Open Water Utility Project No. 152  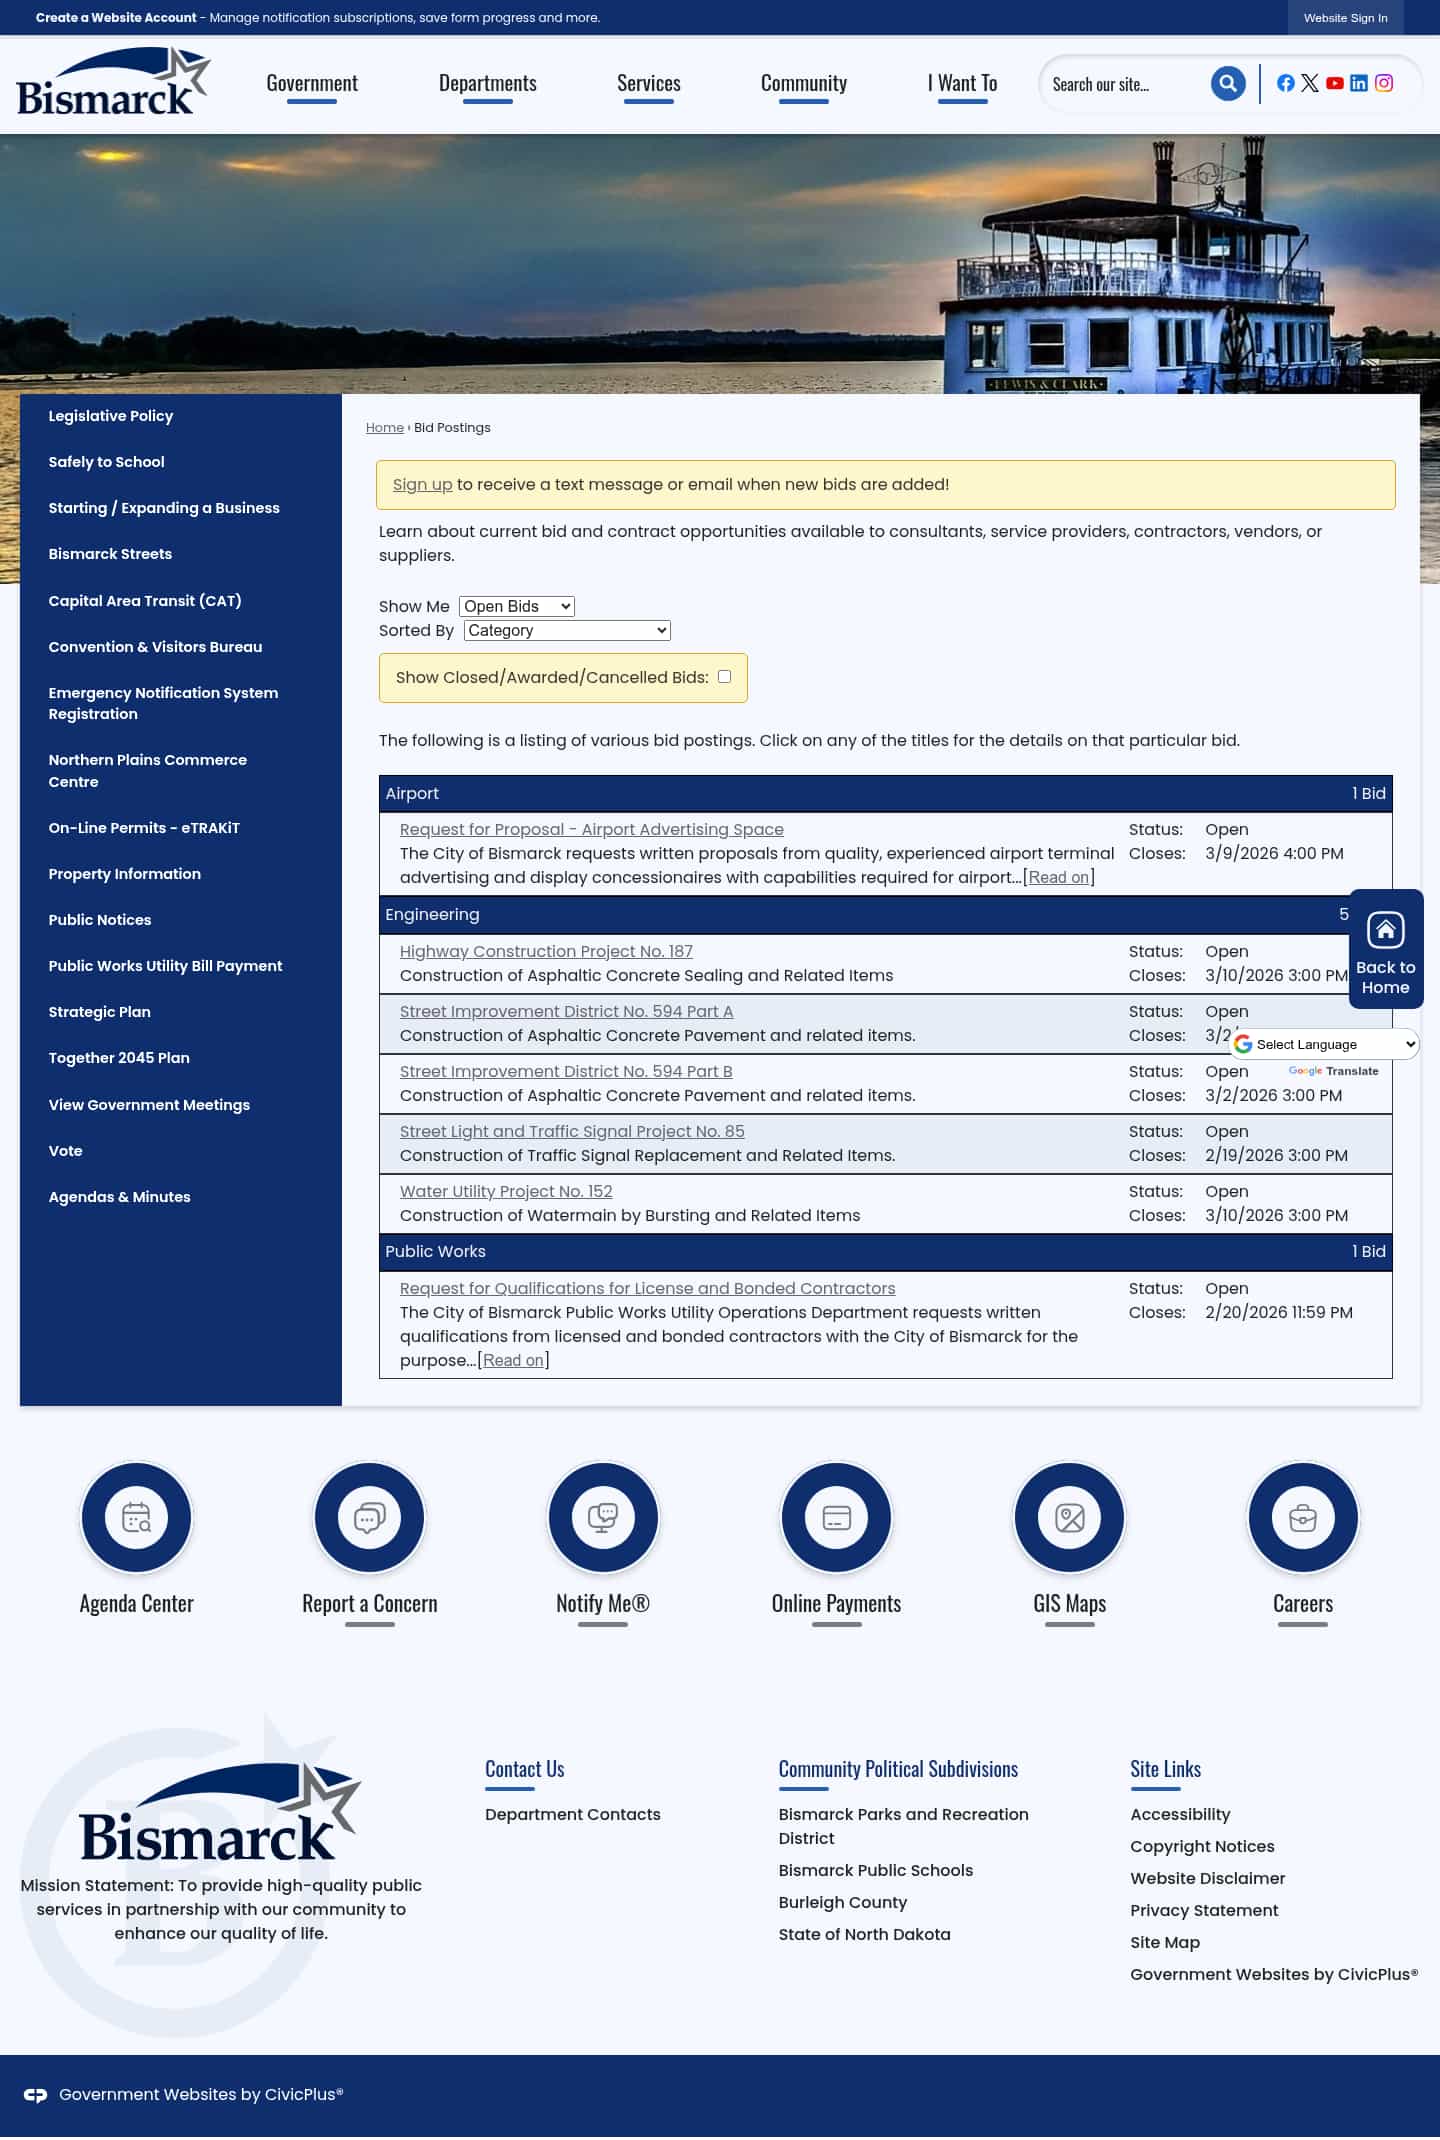[x=506, y=1191]
